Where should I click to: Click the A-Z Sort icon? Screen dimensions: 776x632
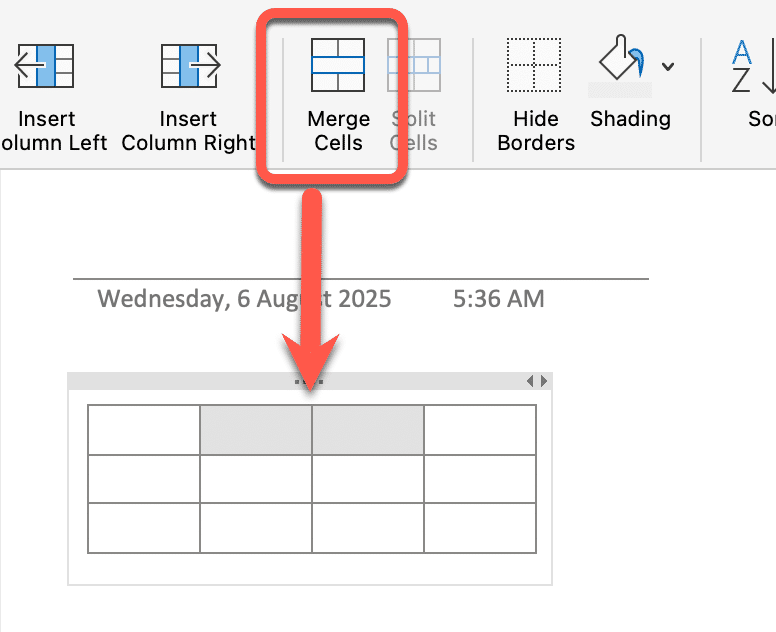click(x=753, y=66)
